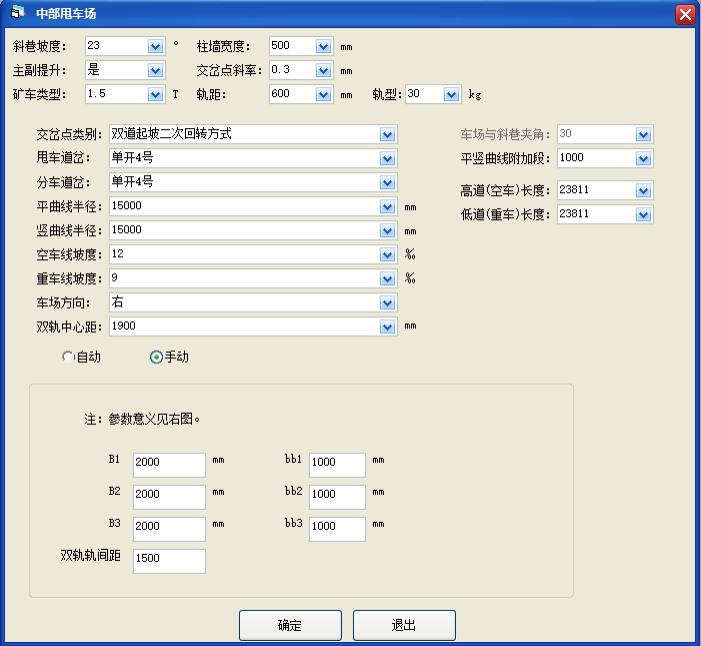Open the 车场方向 dropdown
The image size is (701, 646).
[x=388, y=303]
